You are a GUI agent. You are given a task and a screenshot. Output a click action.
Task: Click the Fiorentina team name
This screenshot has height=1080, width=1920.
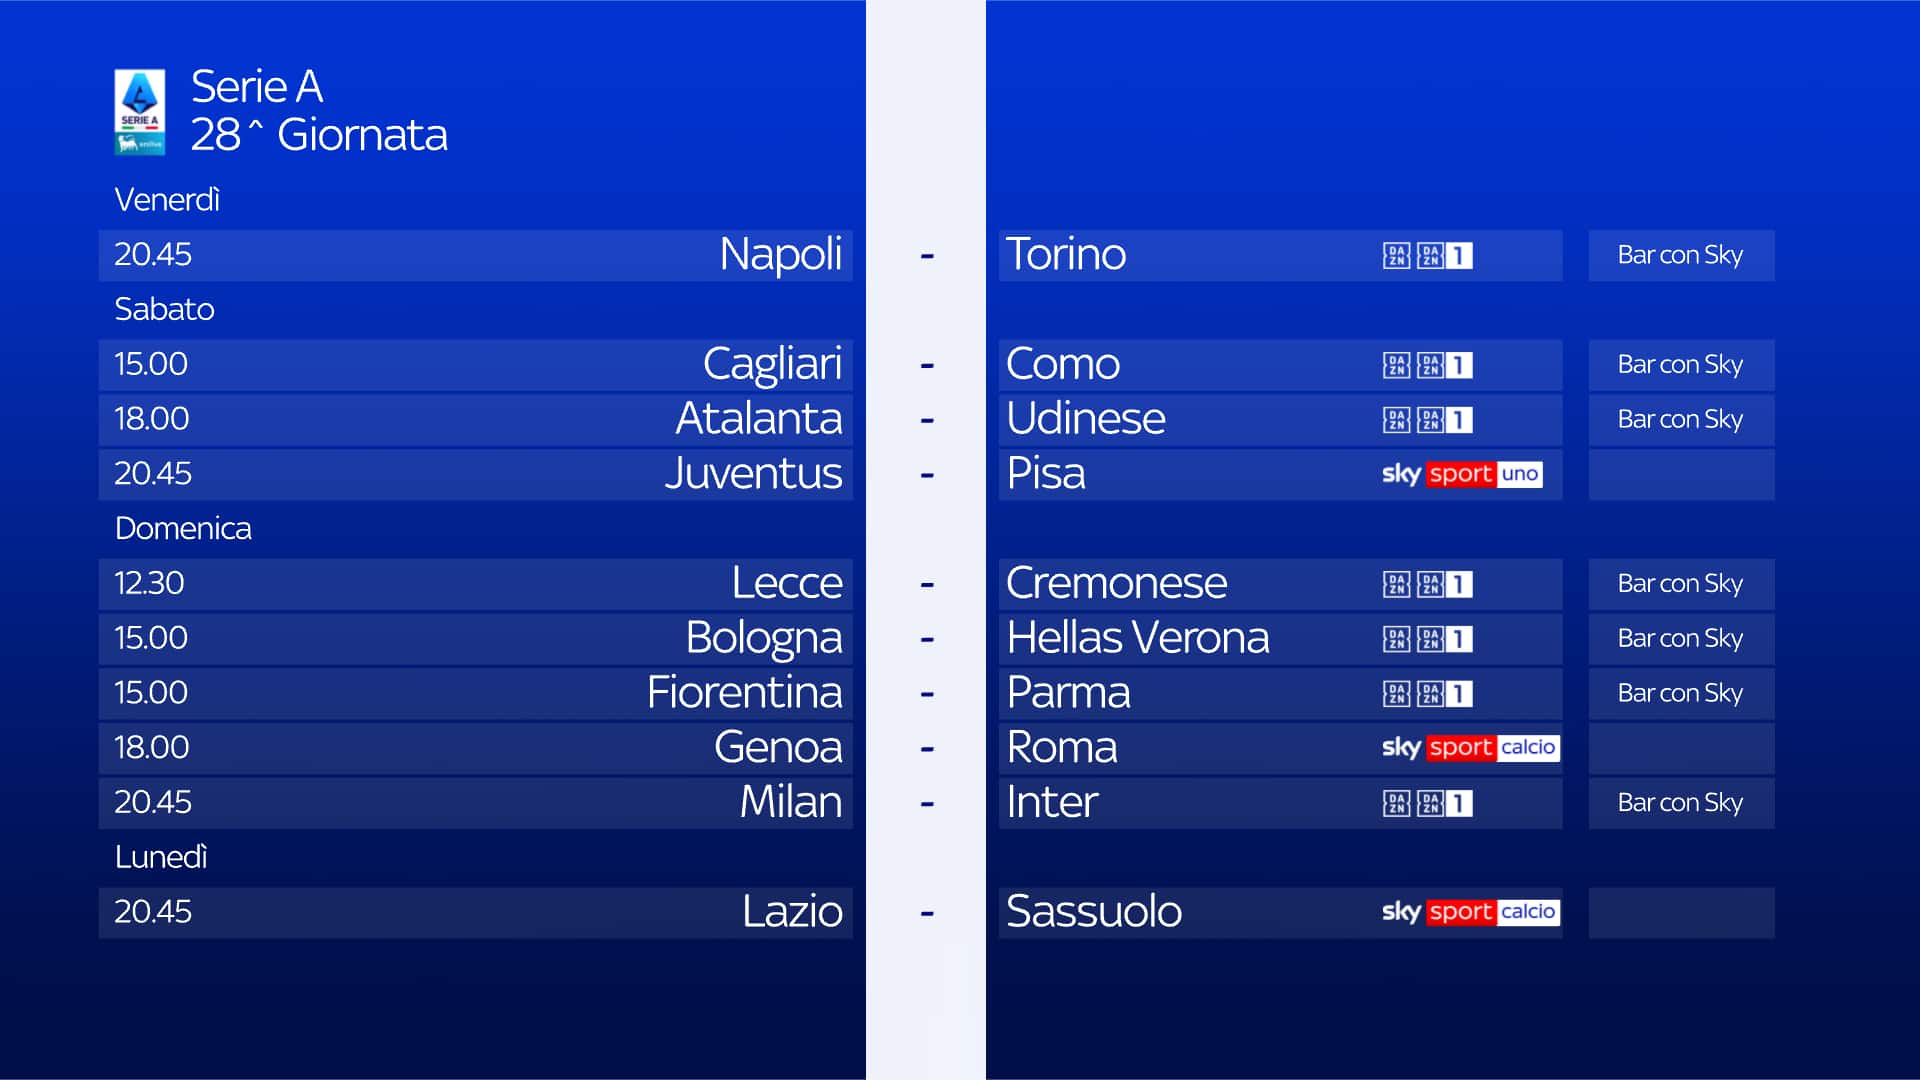[744, 693]
